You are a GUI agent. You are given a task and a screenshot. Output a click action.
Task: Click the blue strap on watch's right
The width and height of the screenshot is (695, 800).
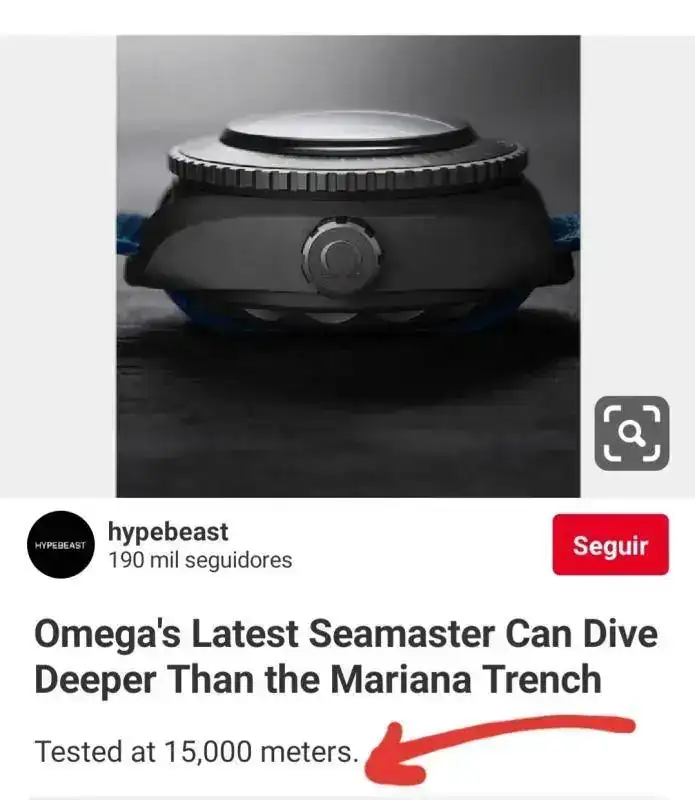point(564,232)
